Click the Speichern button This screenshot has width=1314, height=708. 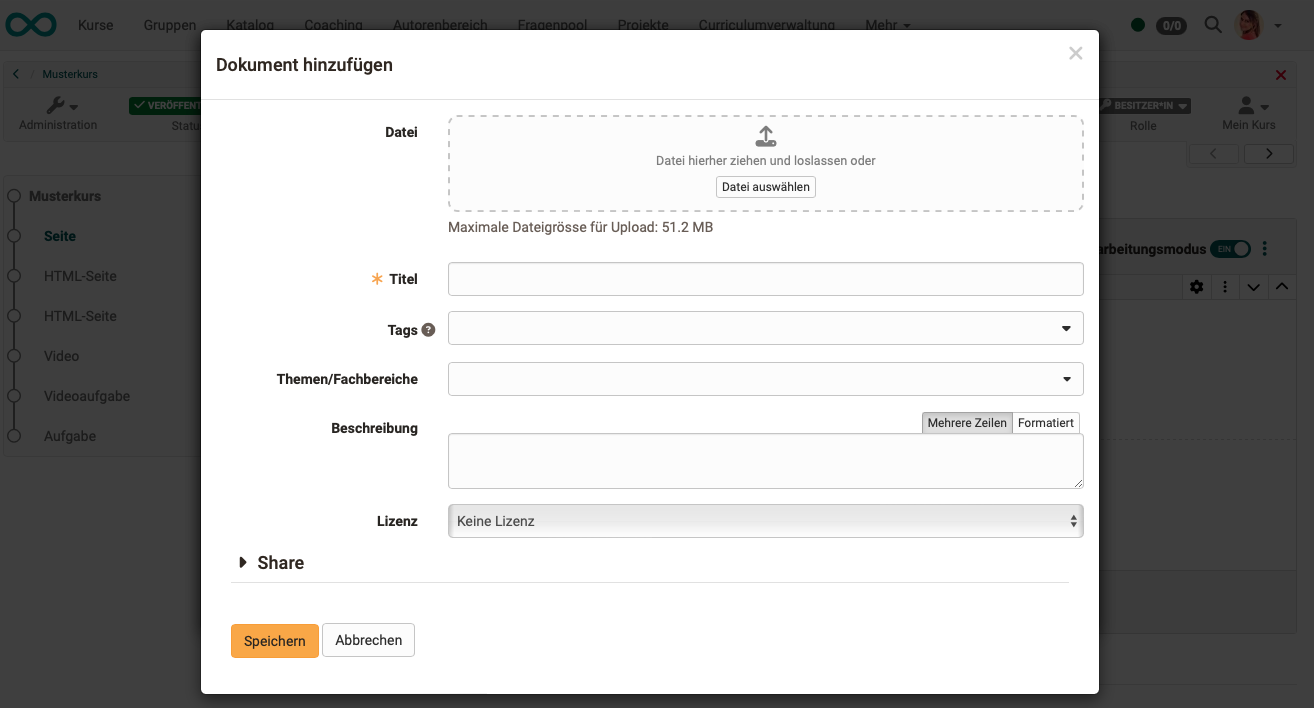point(274,641)
